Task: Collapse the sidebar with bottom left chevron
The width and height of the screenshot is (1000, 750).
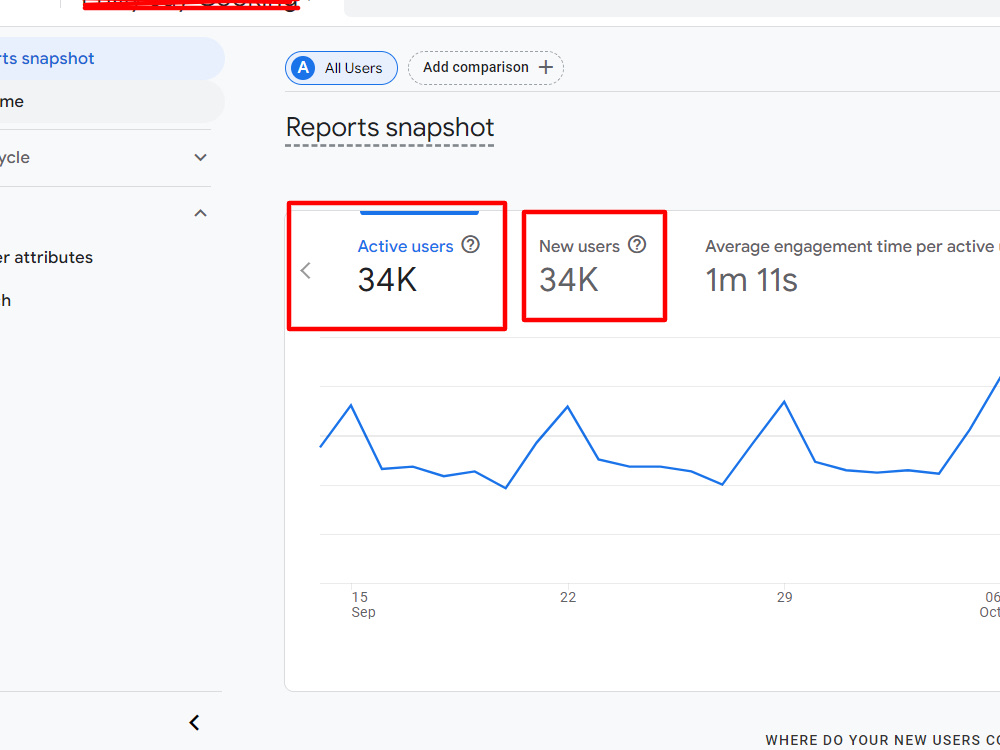Action: coord(195,723)
